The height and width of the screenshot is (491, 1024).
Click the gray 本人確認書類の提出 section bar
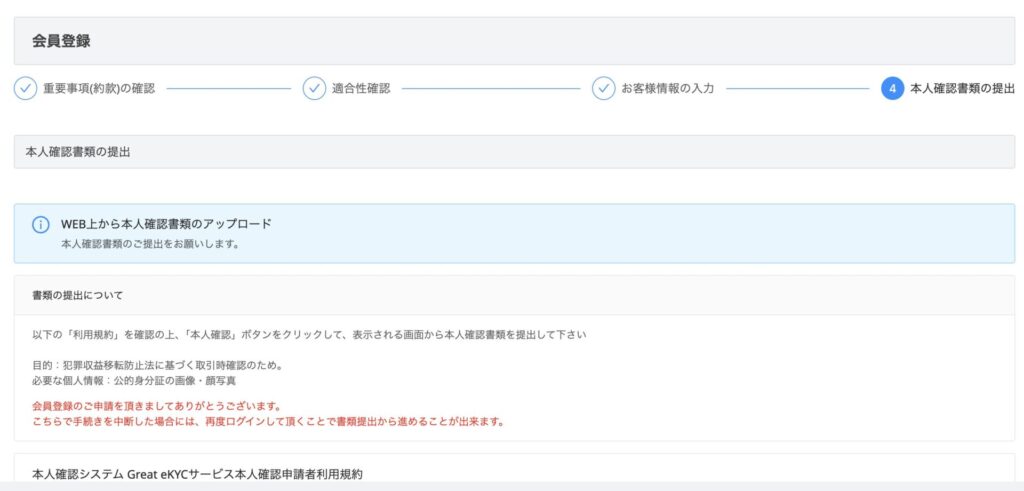click(x=514, y=152)
